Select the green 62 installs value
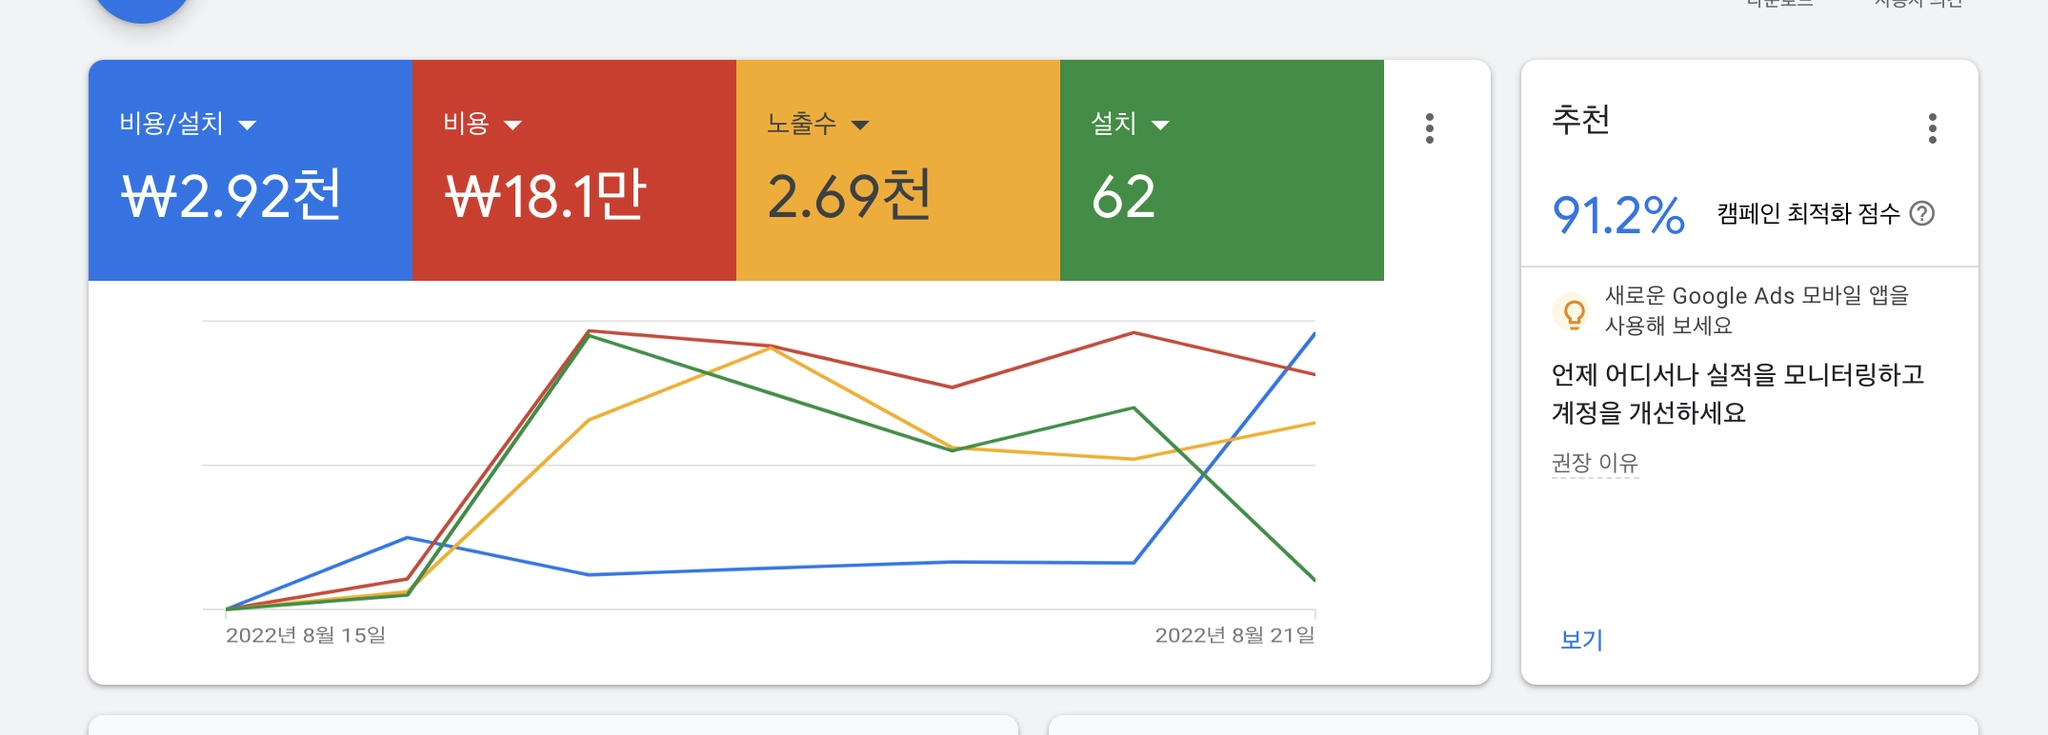The height and width of the screenshot is (735, 2048). point(1123,197)
